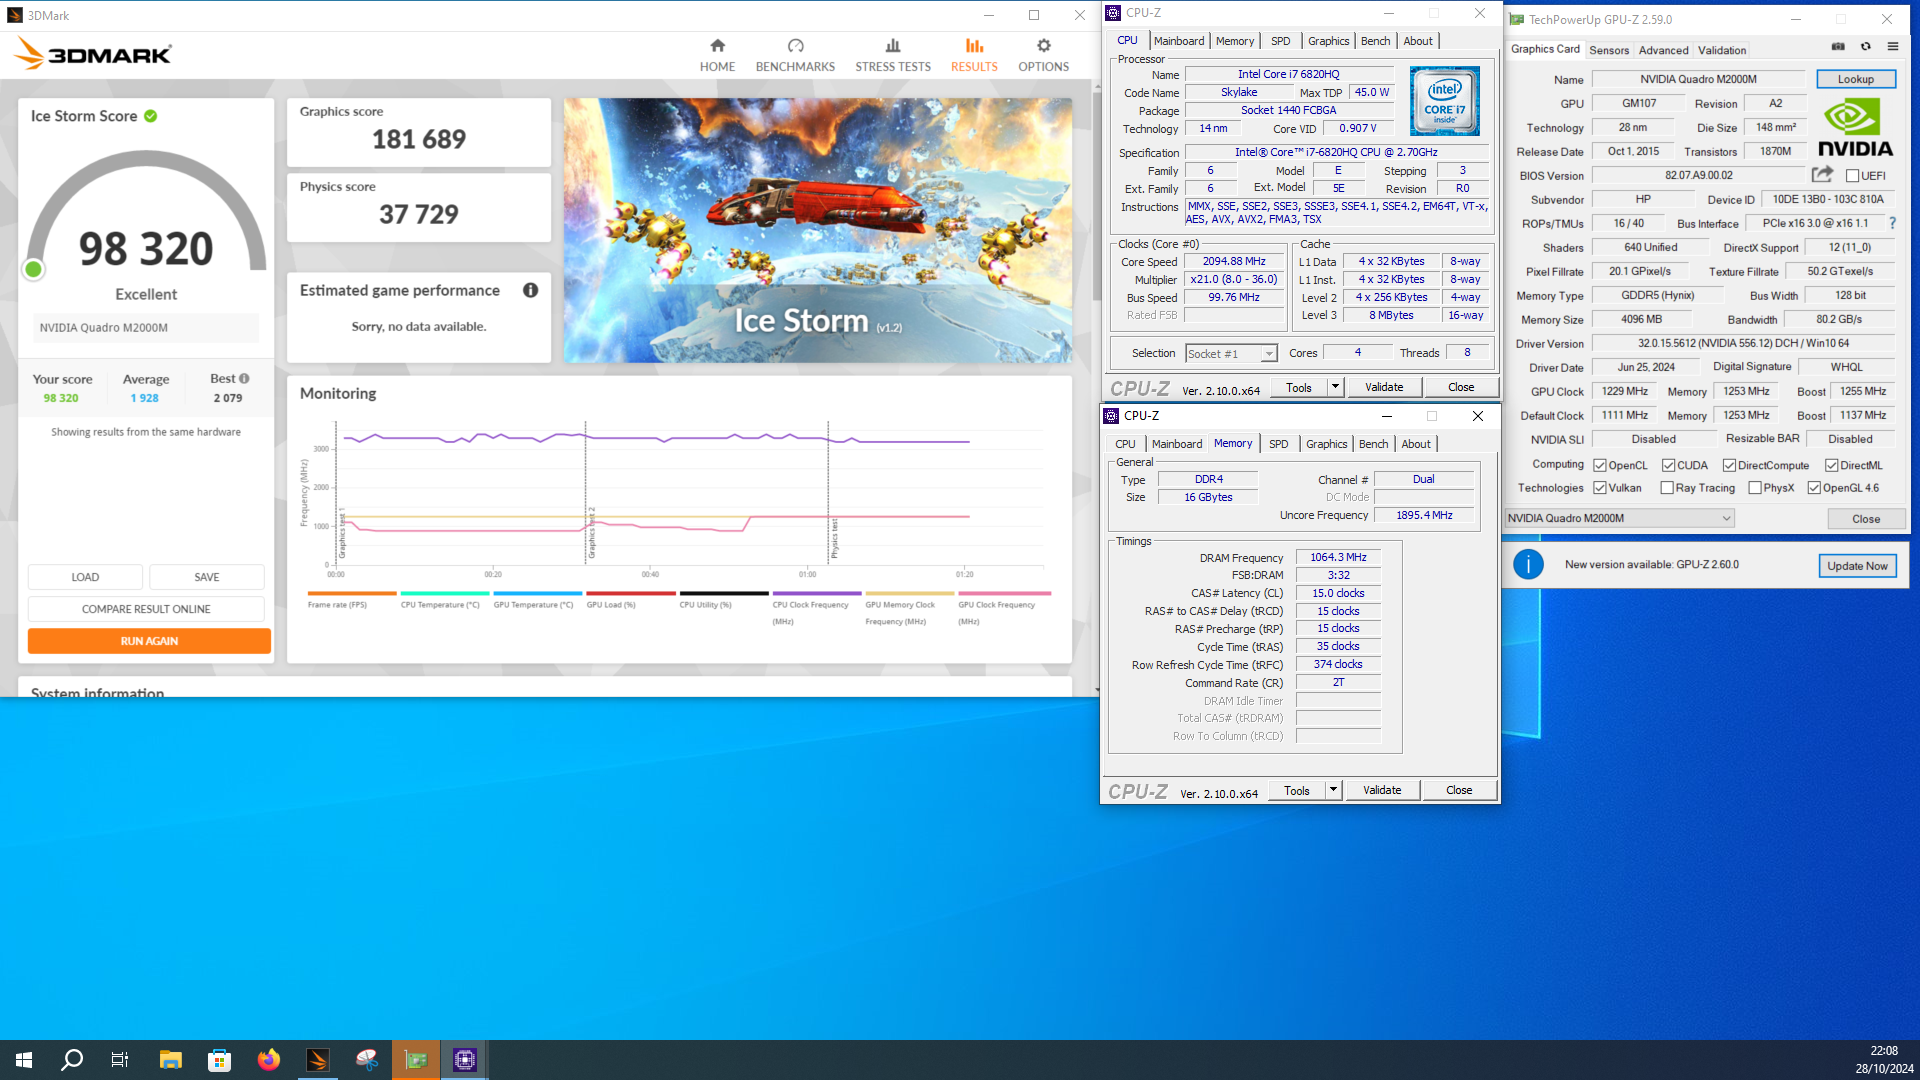
Task: Expand the Socket #1 selection dropdown
Action: [x=1268, y=354]
